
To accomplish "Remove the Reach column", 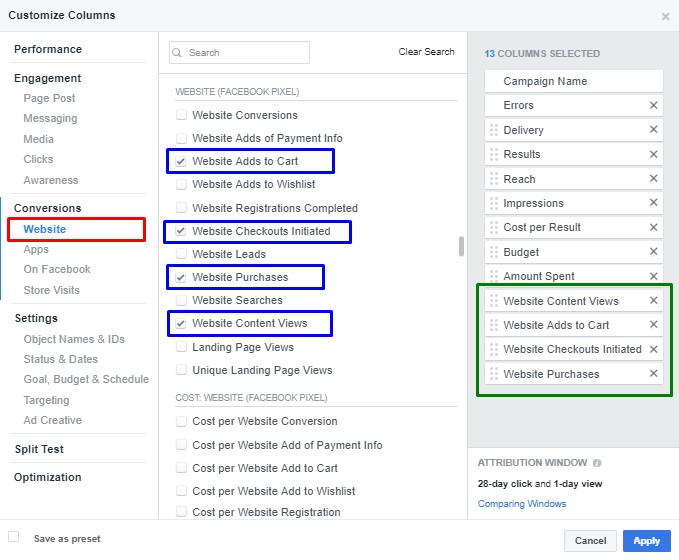I will click(x=653, y=178).
